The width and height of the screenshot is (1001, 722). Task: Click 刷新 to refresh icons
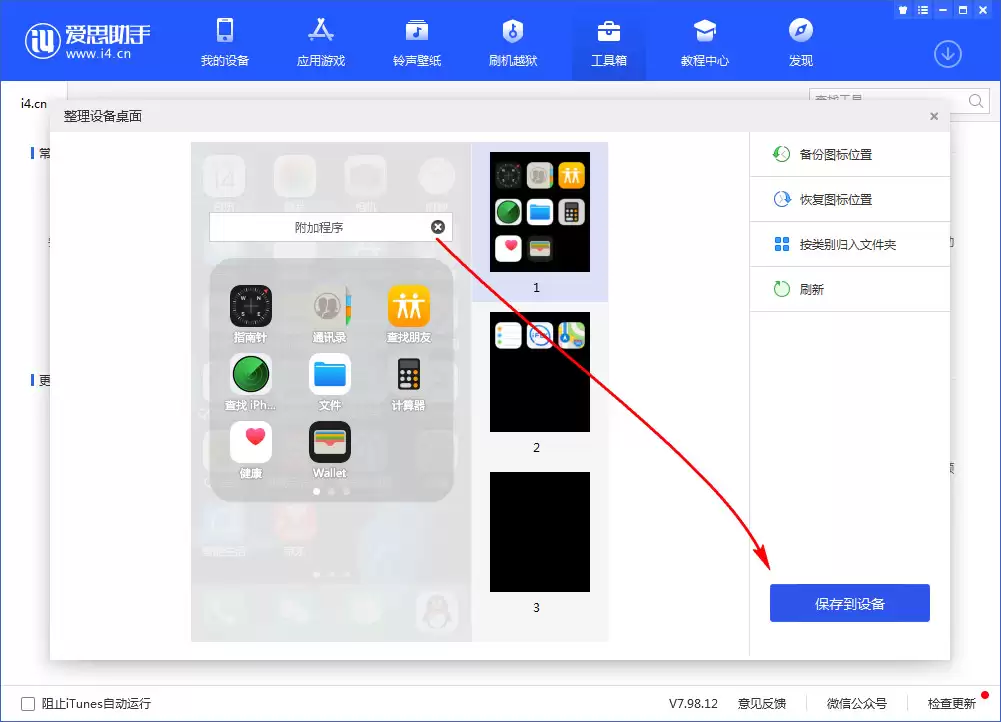850,289
